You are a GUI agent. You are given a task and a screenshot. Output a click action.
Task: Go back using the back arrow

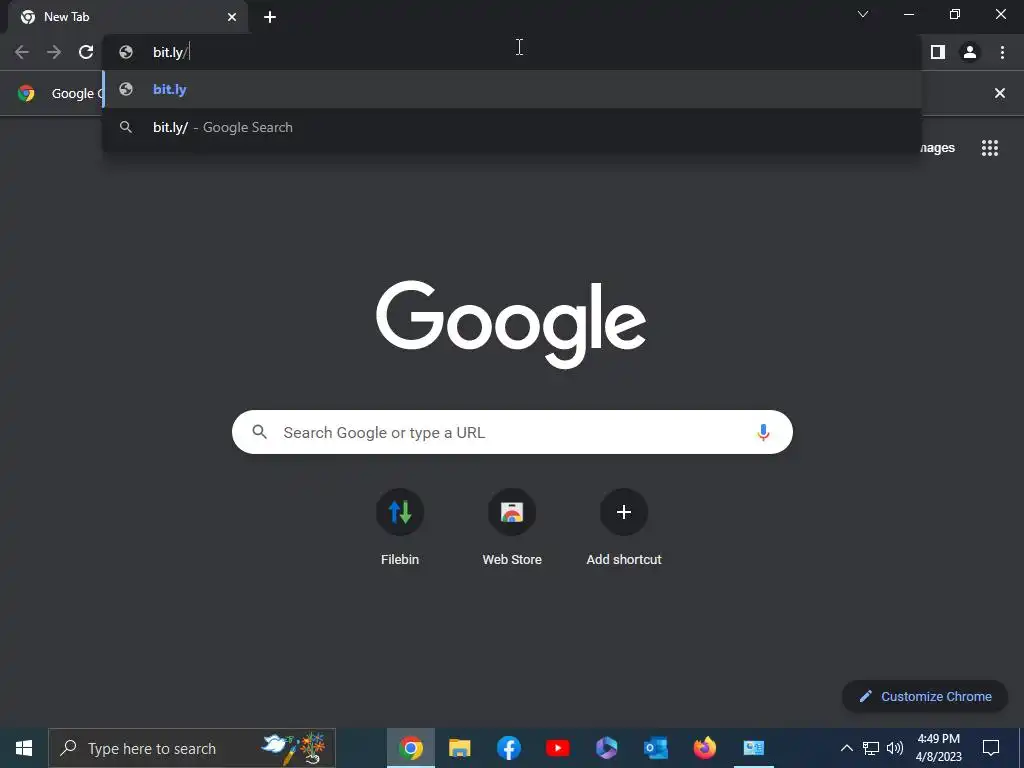22,52
